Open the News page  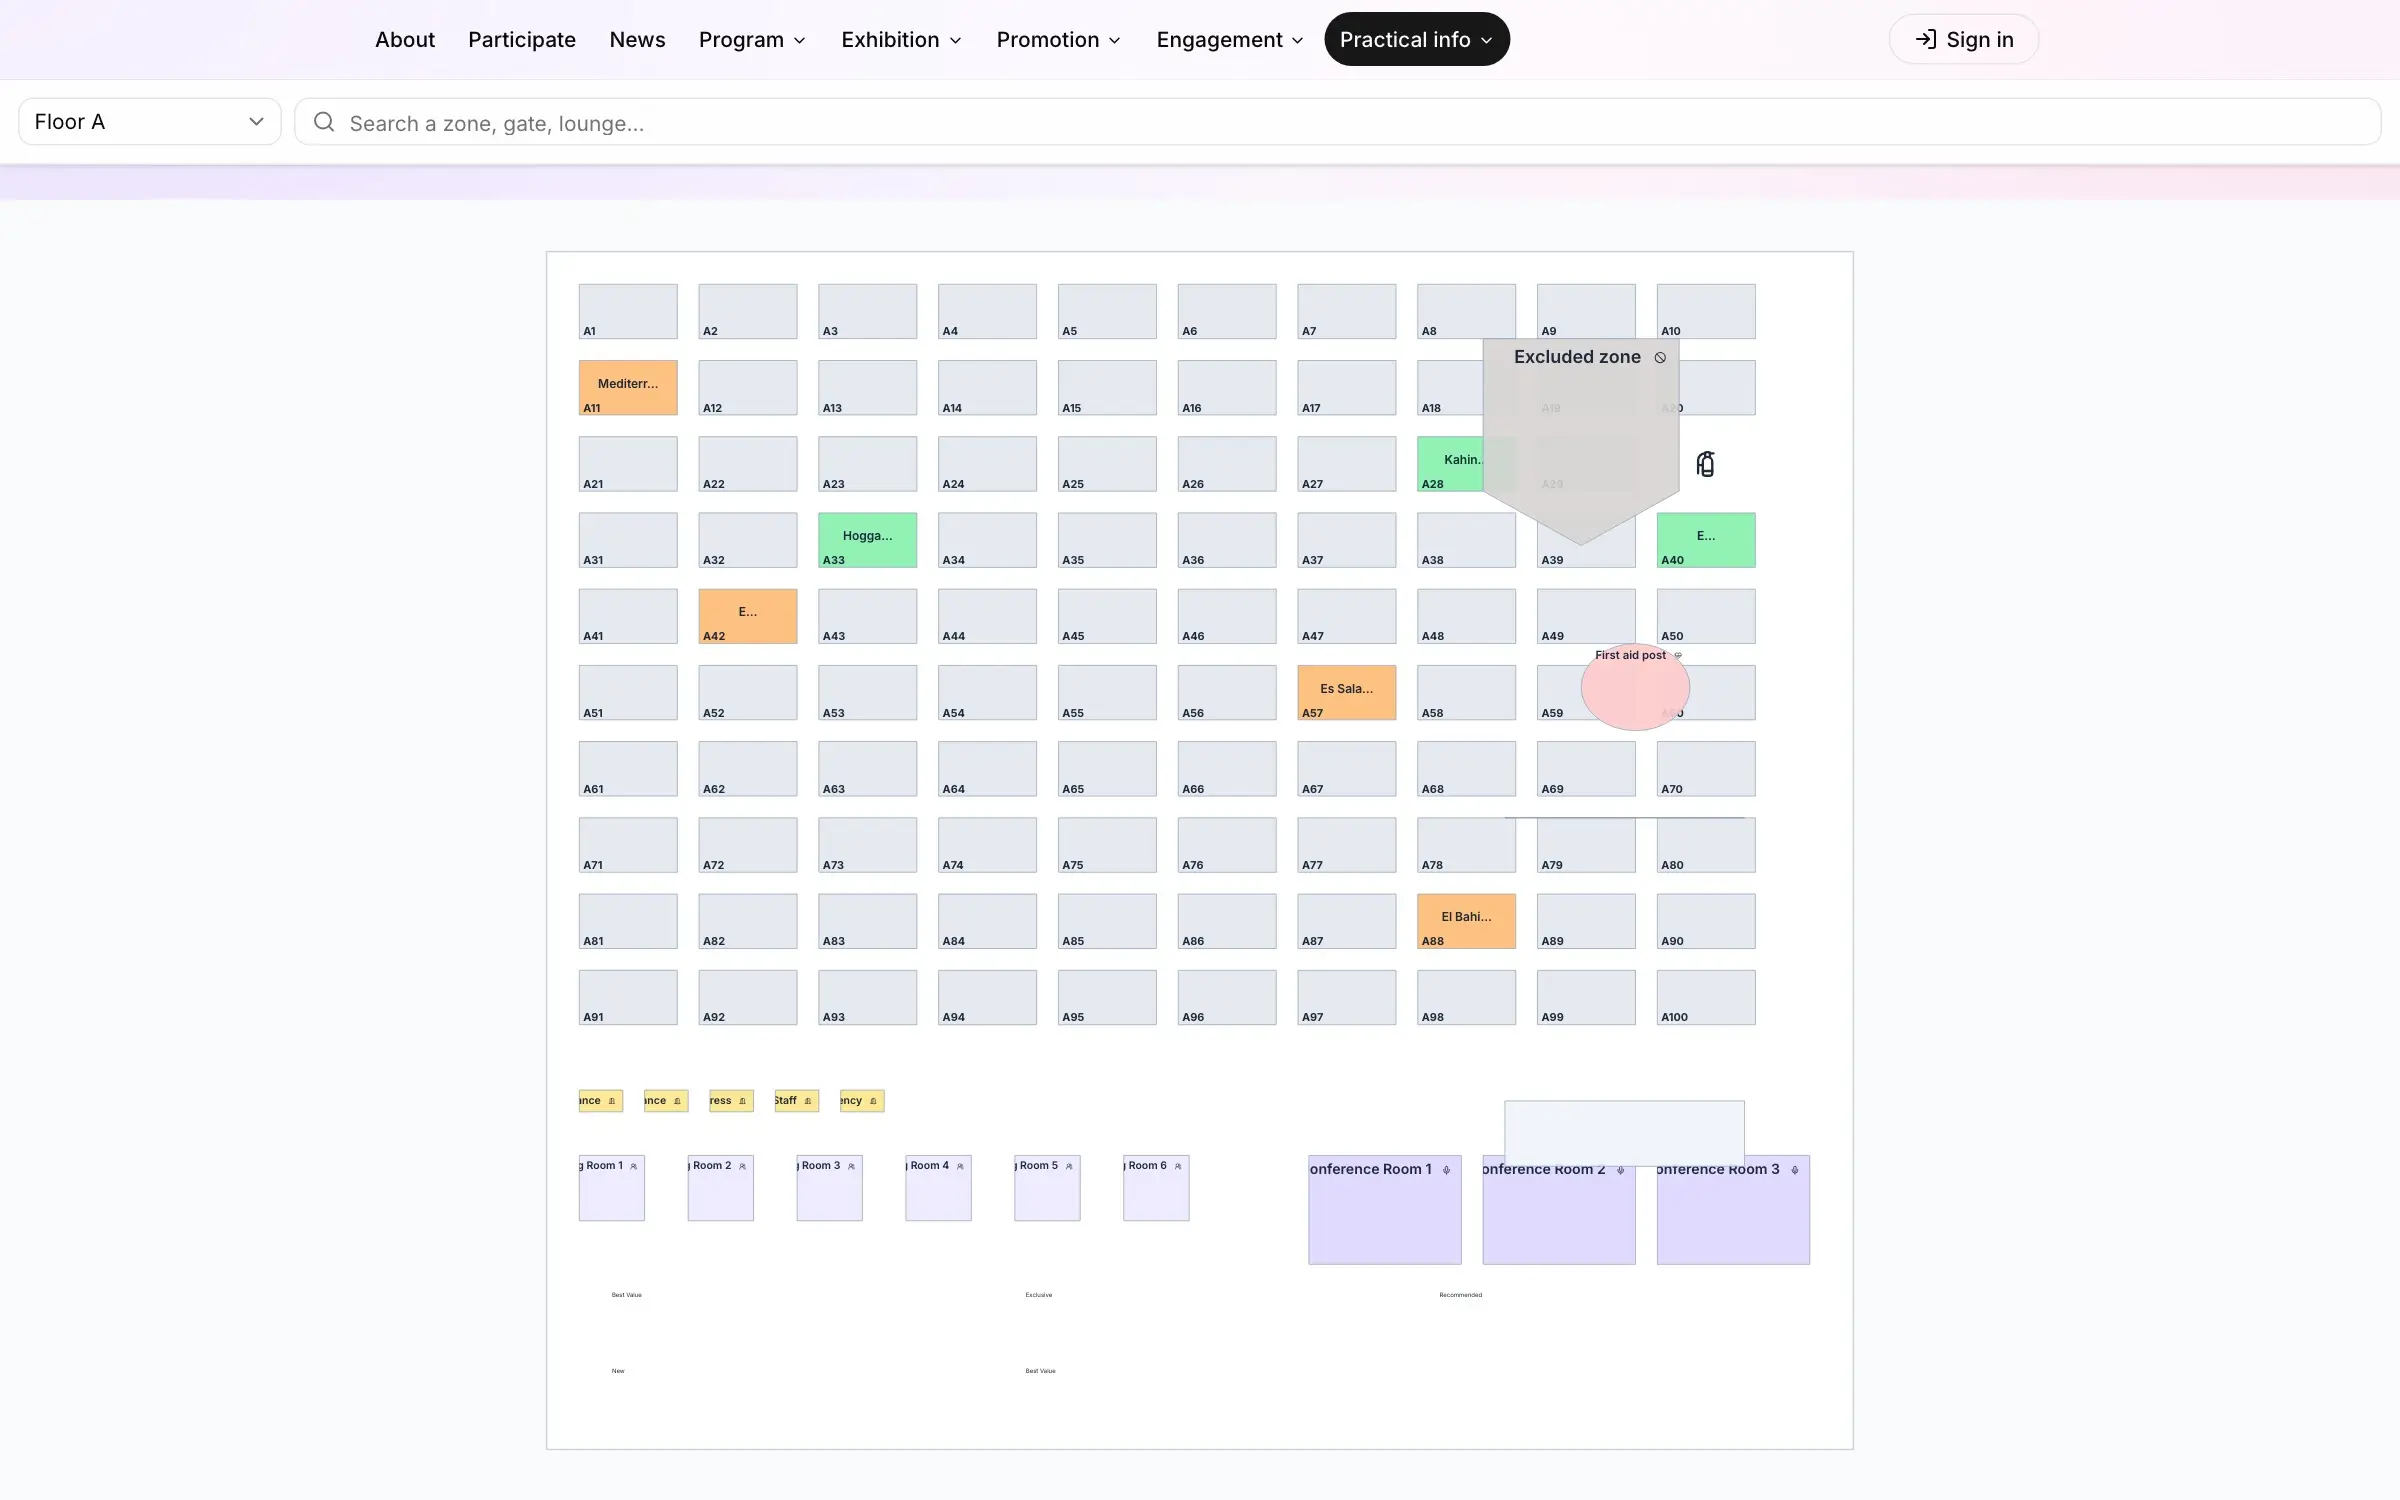click(x=637, y=39)
